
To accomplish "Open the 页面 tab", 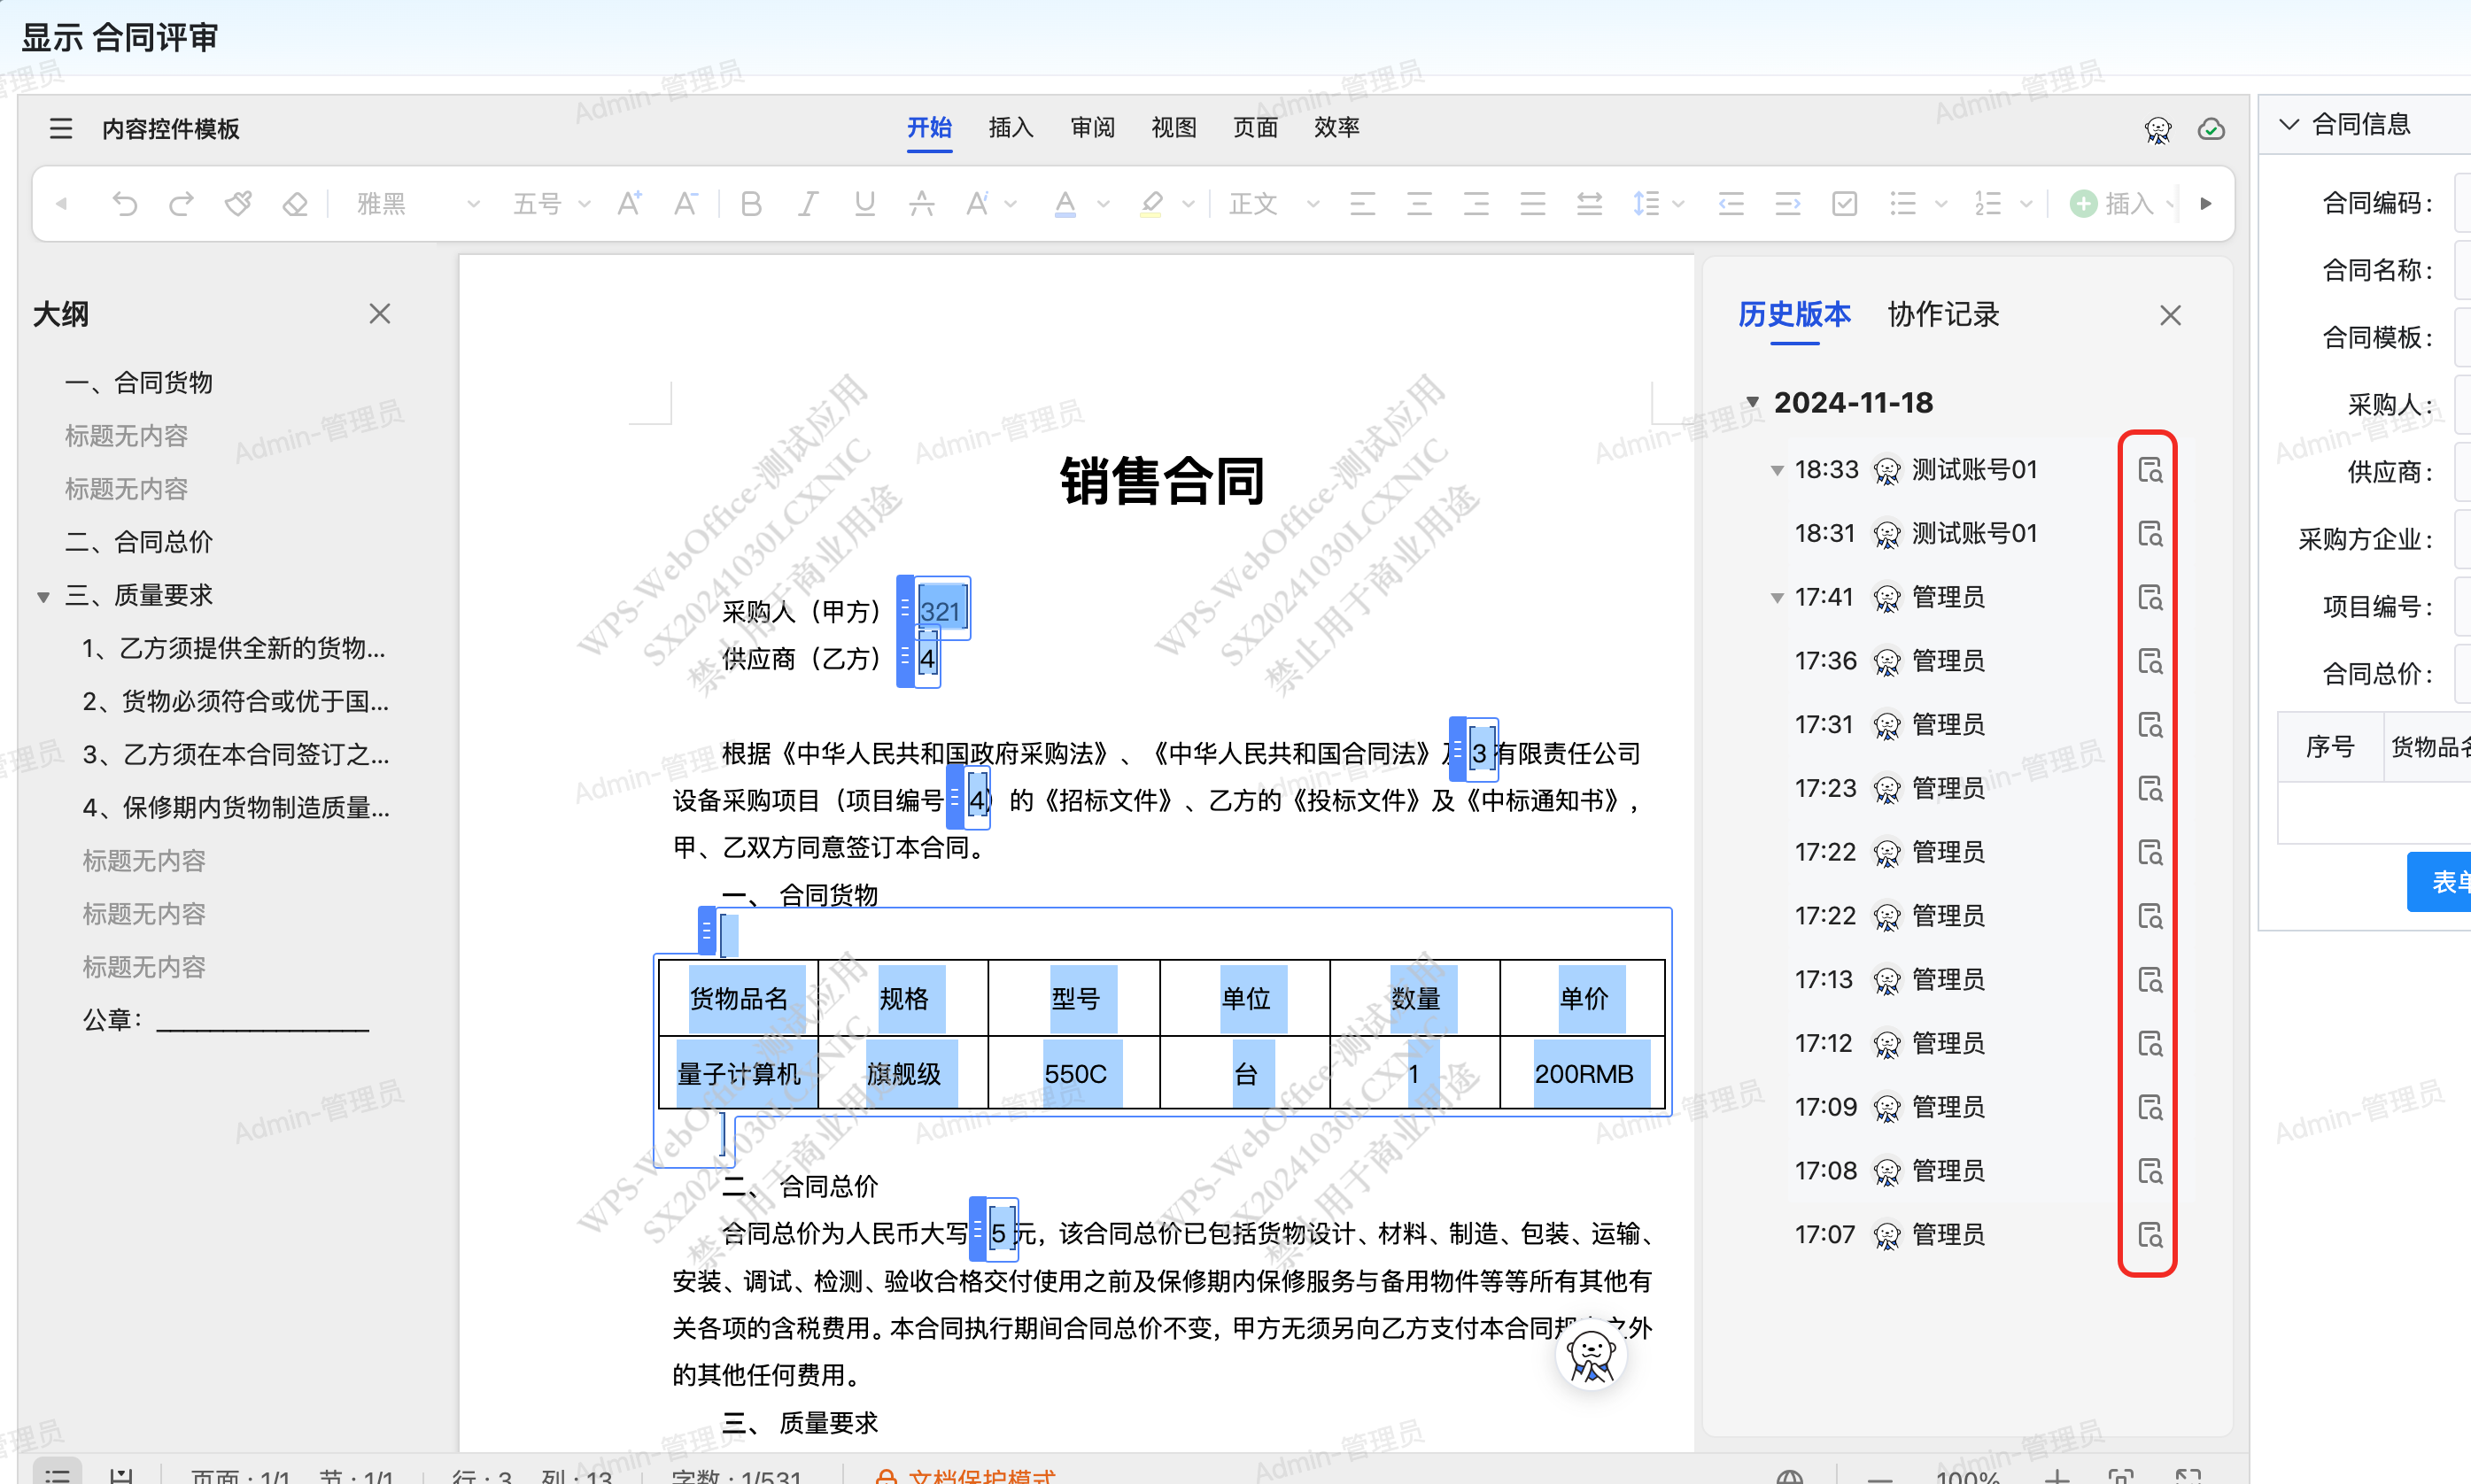I will pos(1255,128).
